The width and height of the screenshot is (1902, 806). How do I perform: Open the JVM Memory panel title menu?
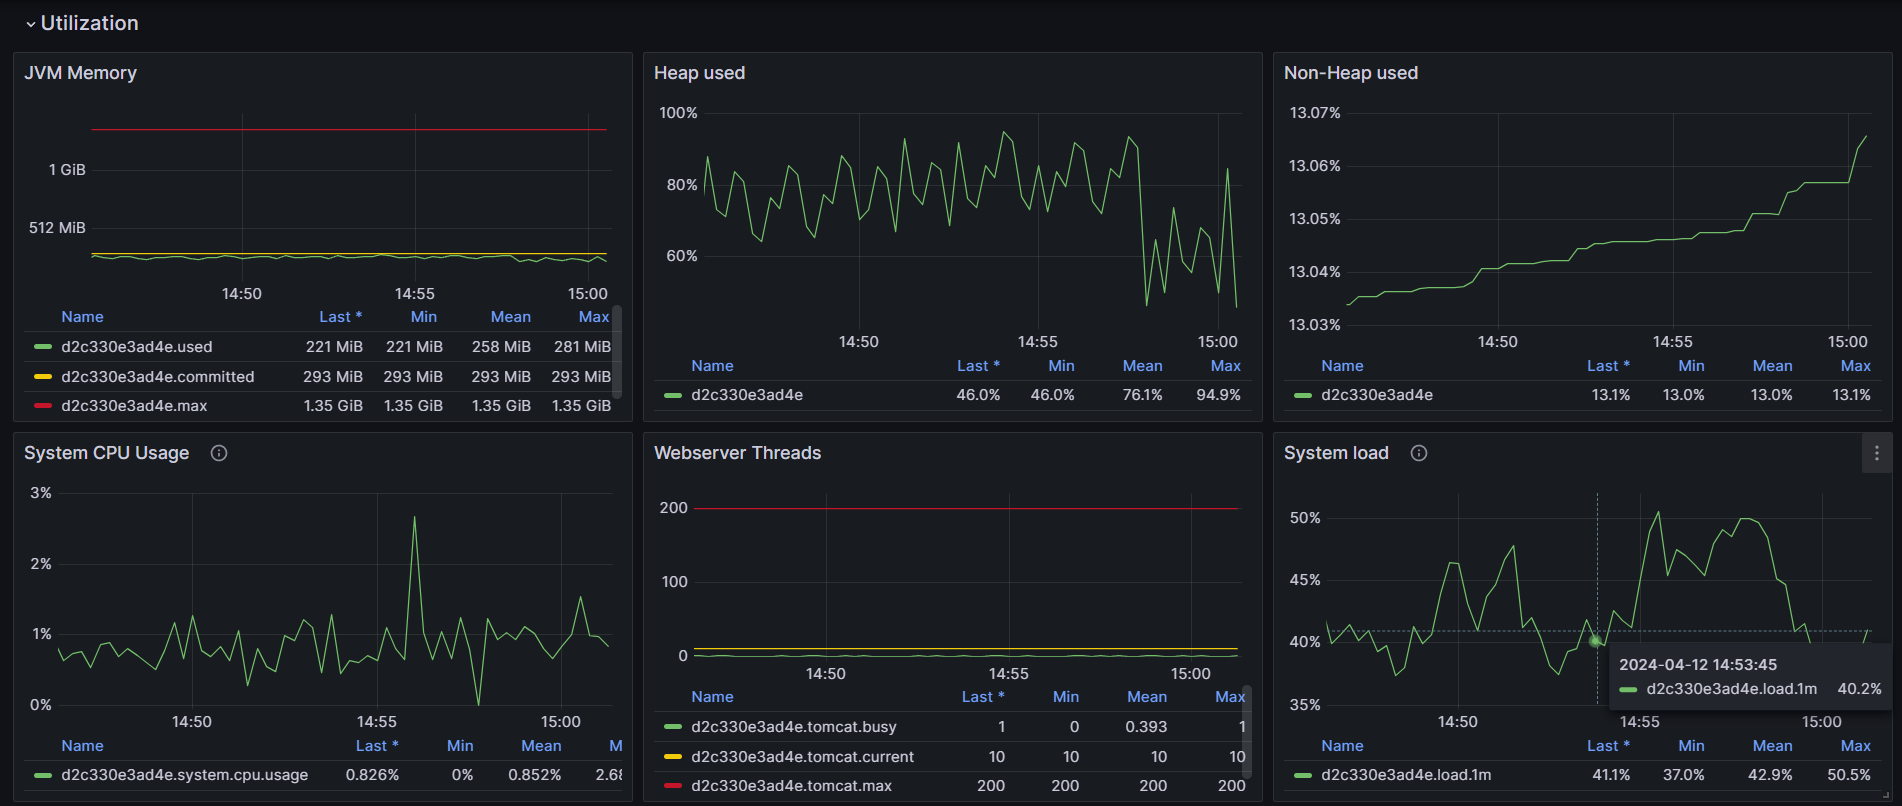pos(80,73)
